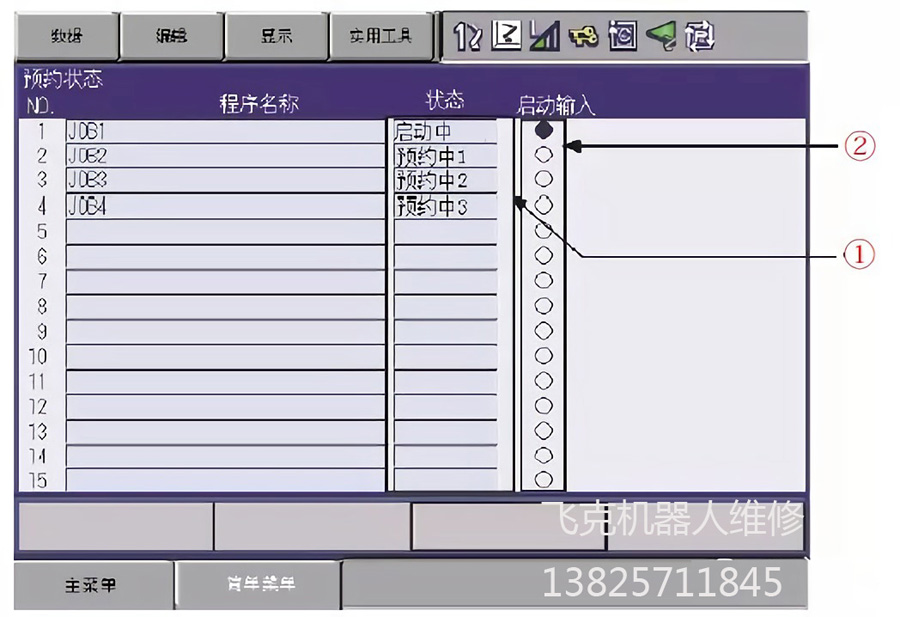Click the coordinate/job status icon
Image resolution: width=900 pixels, height=617 pixels.
[506, 36]
